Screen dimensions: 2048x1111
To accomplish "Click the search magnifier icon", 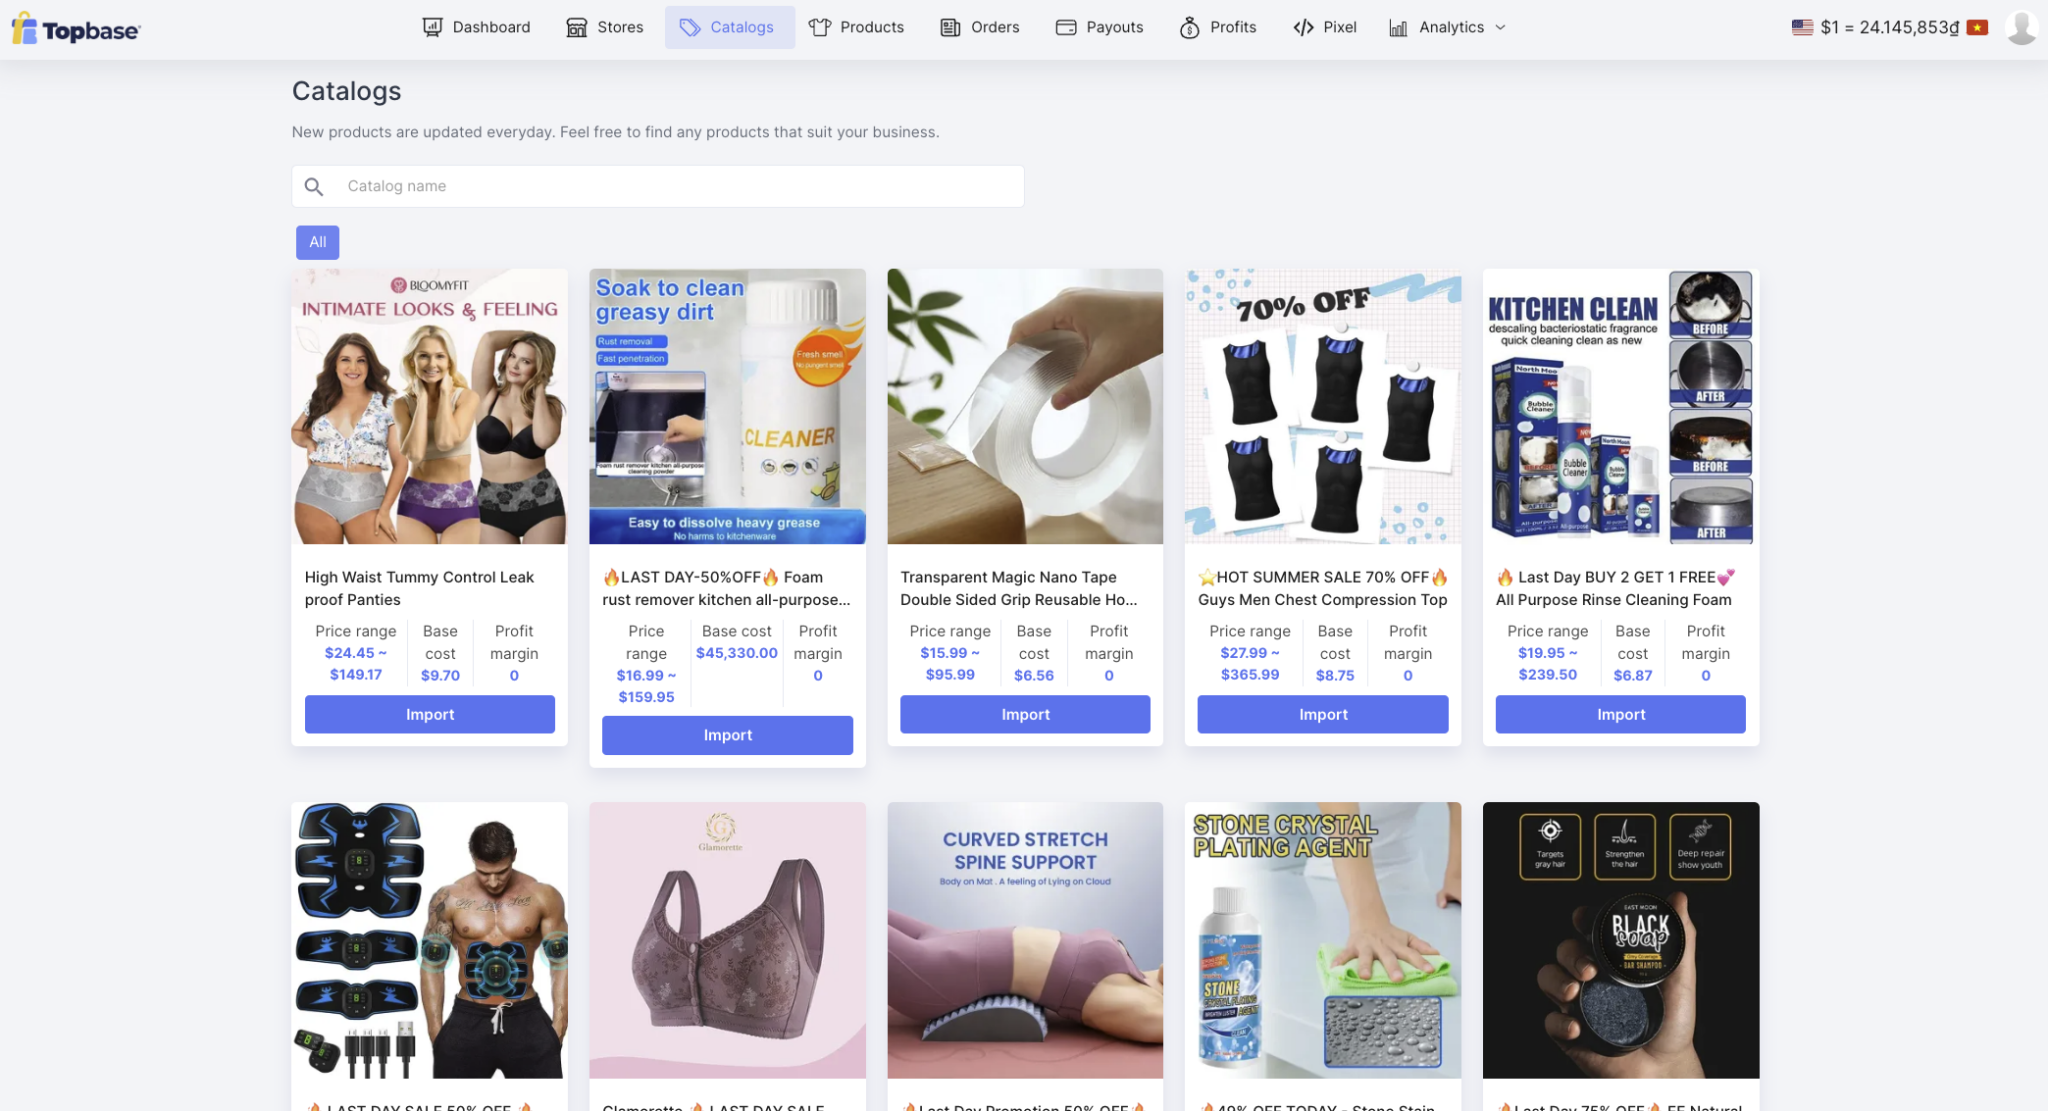I will (x=313, y=186).
